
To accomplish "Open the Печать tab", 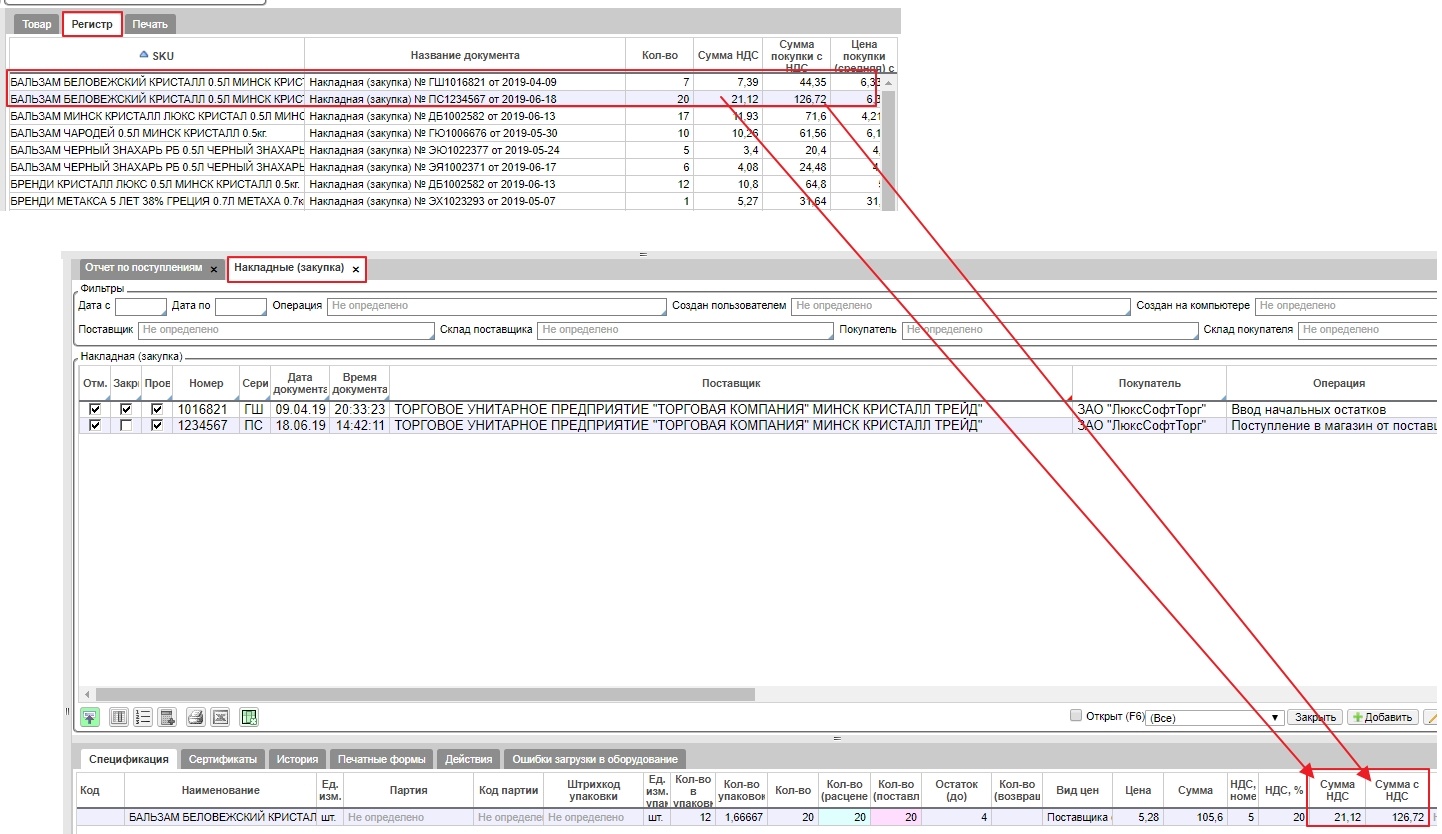I will pos(152,24).
